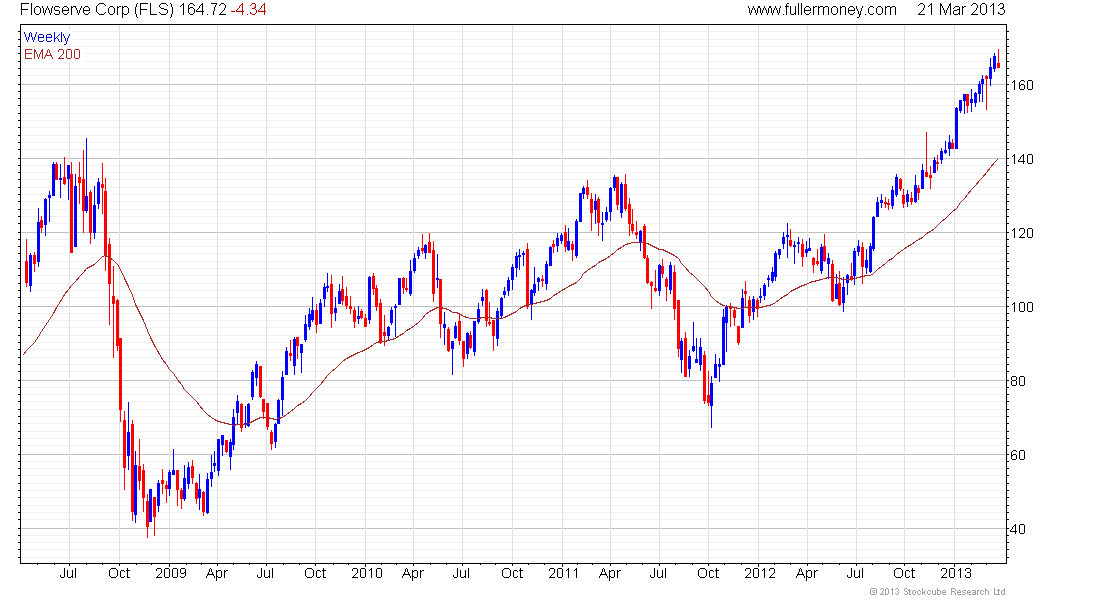Viewport: 1100px width, 600px height.
Task: Click the latest candlestick near 165
Action: 998,60
